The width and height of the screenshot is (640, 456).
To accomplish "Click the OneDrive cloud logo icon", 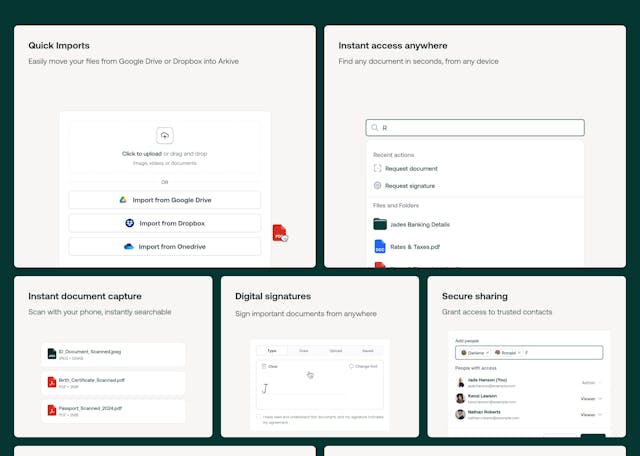I will (129, 247).
